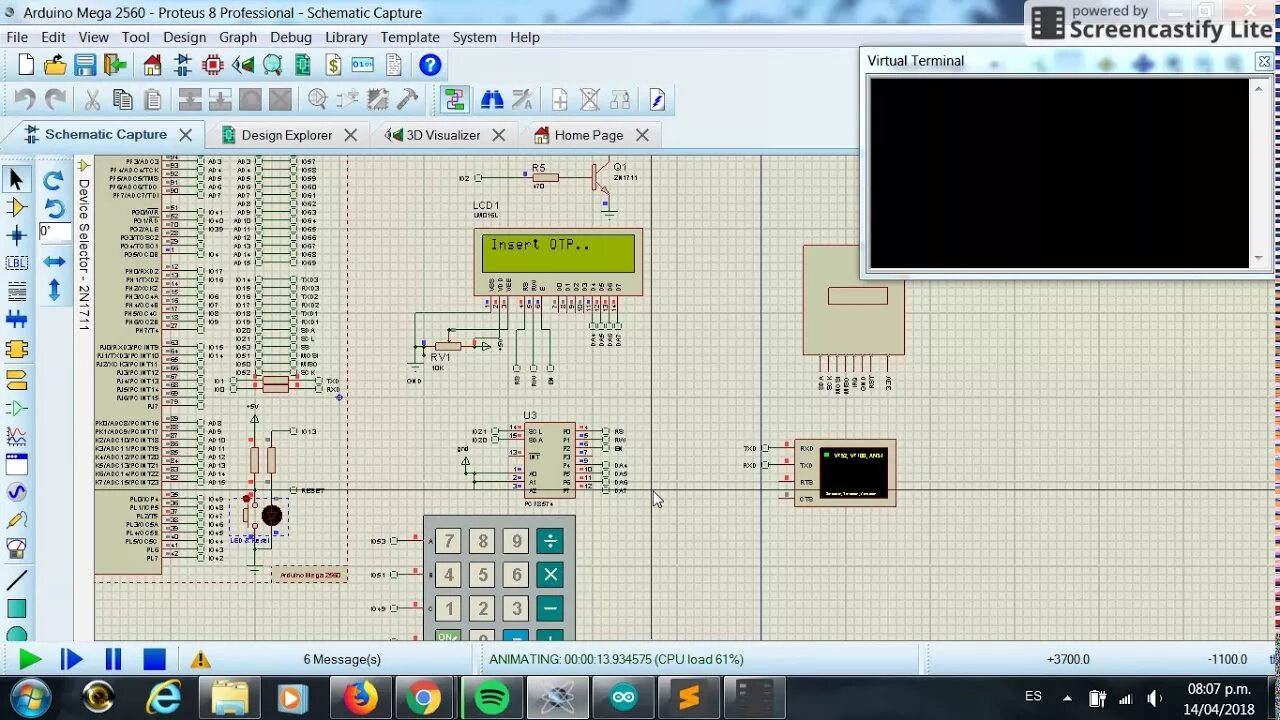Choose the 2D Graphics Line tool
Image resolution: width=1280 pixels, height=720 pixels.
point(16,581)
